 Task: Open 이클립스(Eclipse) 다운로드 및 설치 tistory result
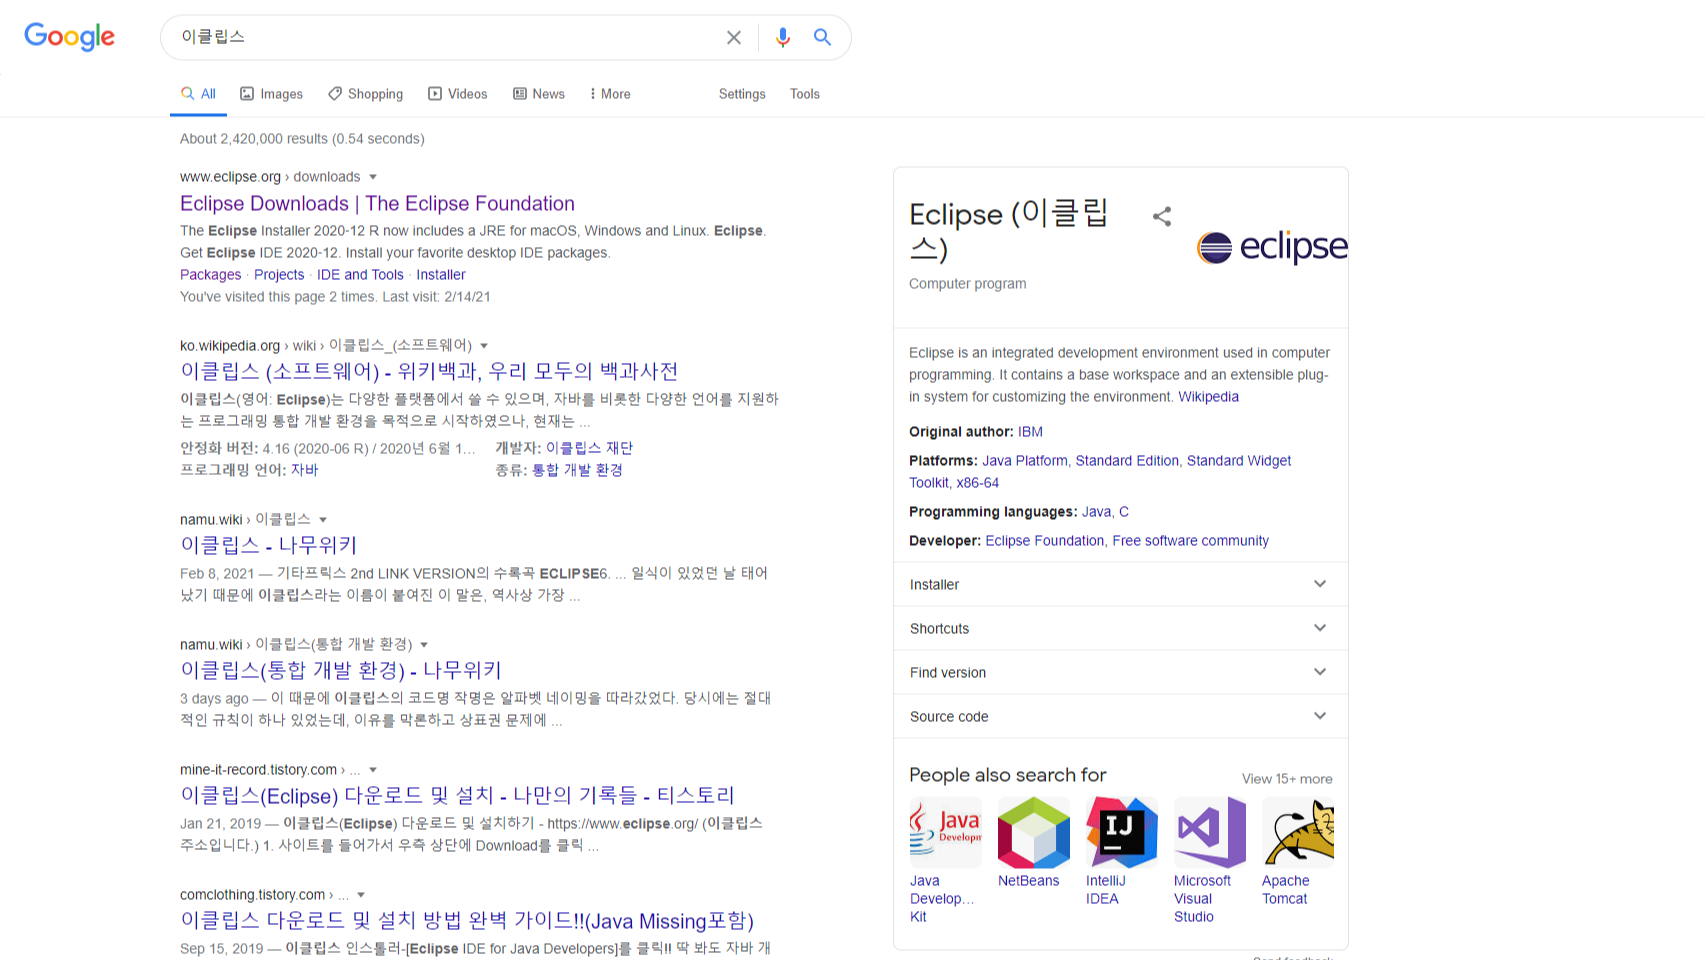coord(457,796)
